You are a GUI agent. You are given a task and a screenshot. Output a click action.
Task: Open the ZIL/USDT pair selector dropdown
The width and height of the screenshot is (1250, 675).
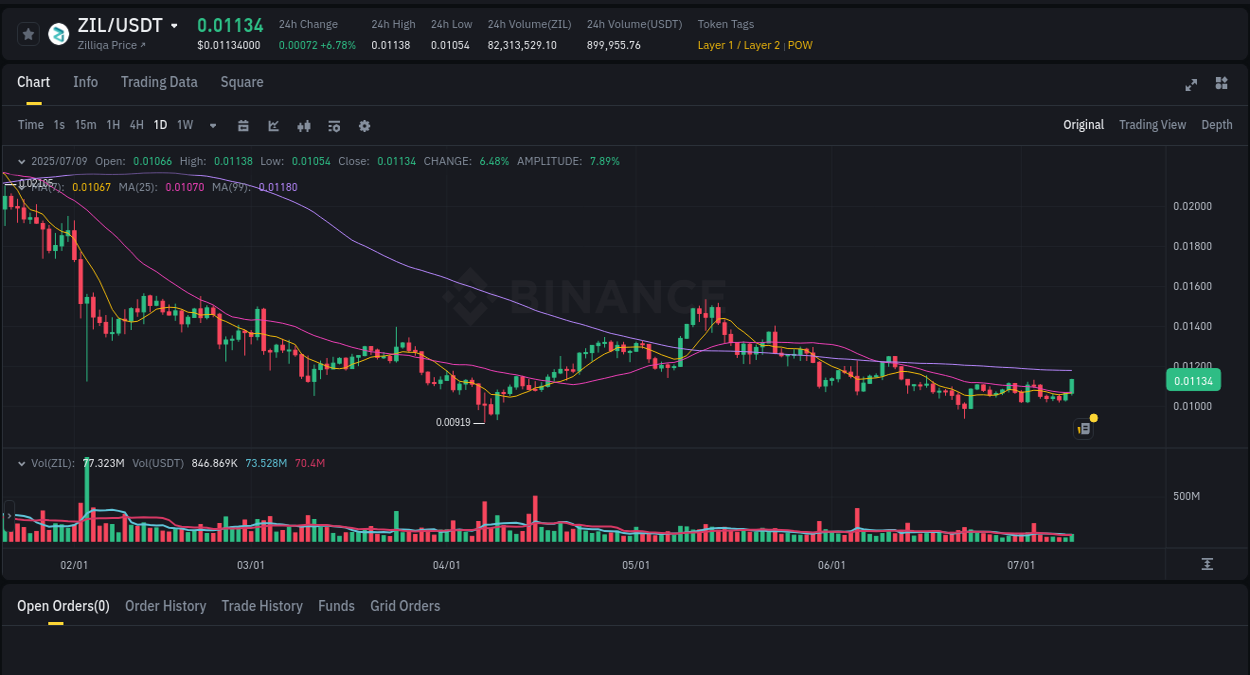174,24
